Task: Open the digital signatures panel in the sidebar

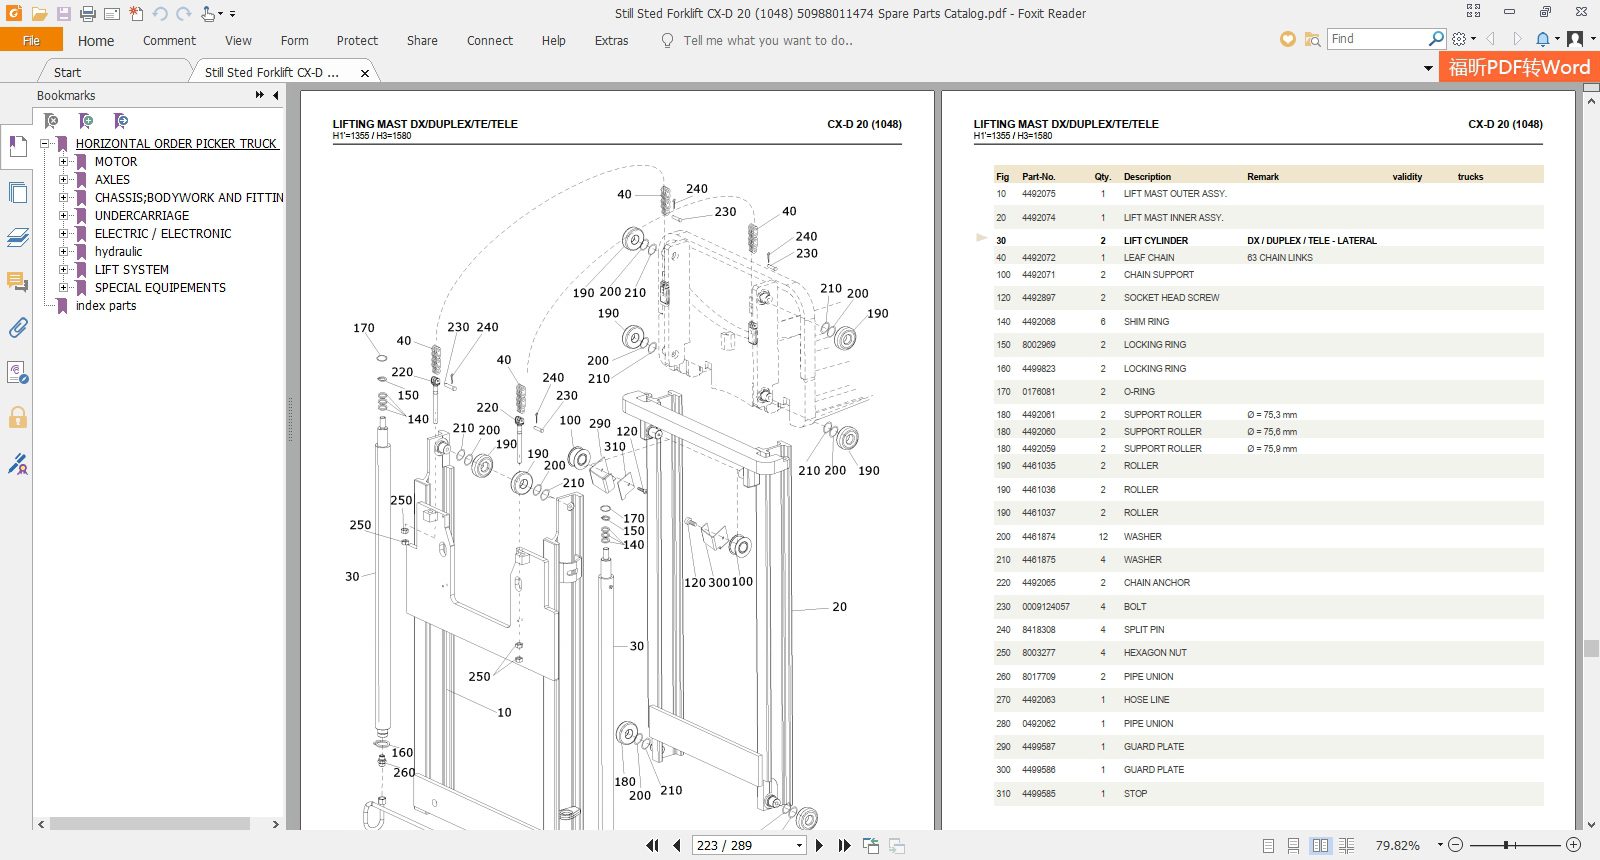Action: 17,463
